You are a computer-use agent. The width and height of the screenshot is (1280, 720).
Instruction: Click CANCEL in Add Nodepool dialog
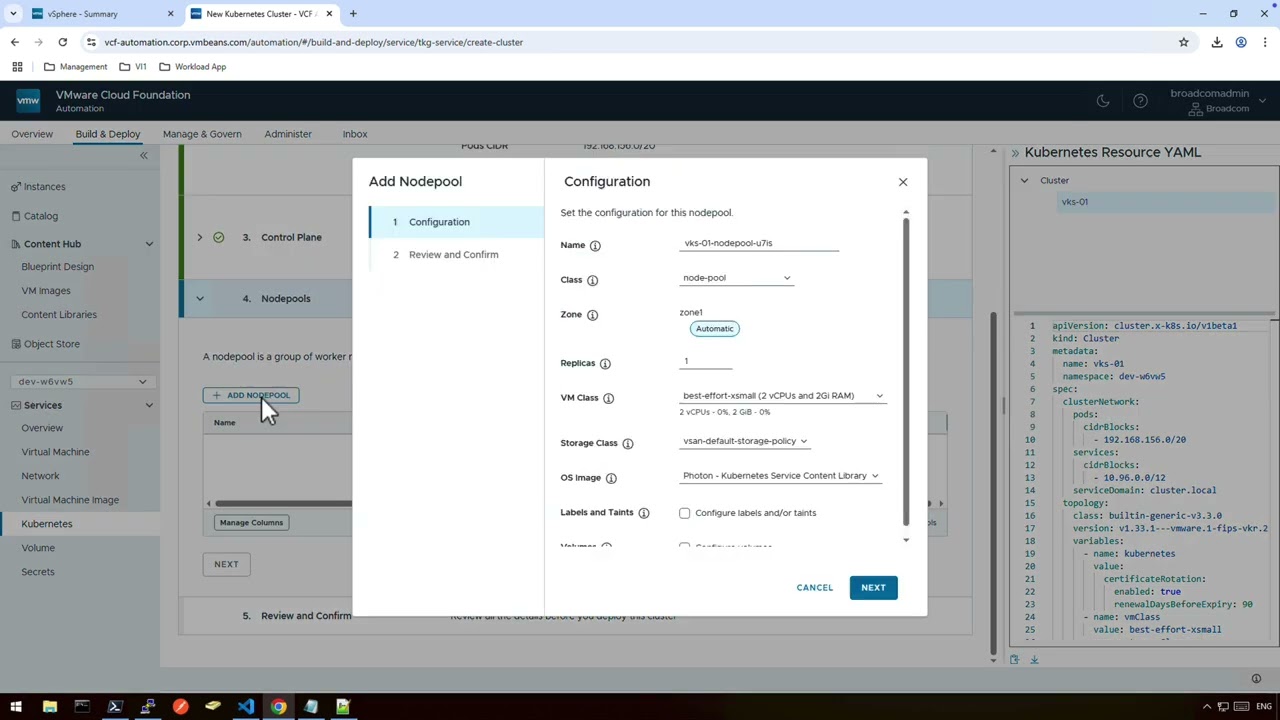(814, 588)
